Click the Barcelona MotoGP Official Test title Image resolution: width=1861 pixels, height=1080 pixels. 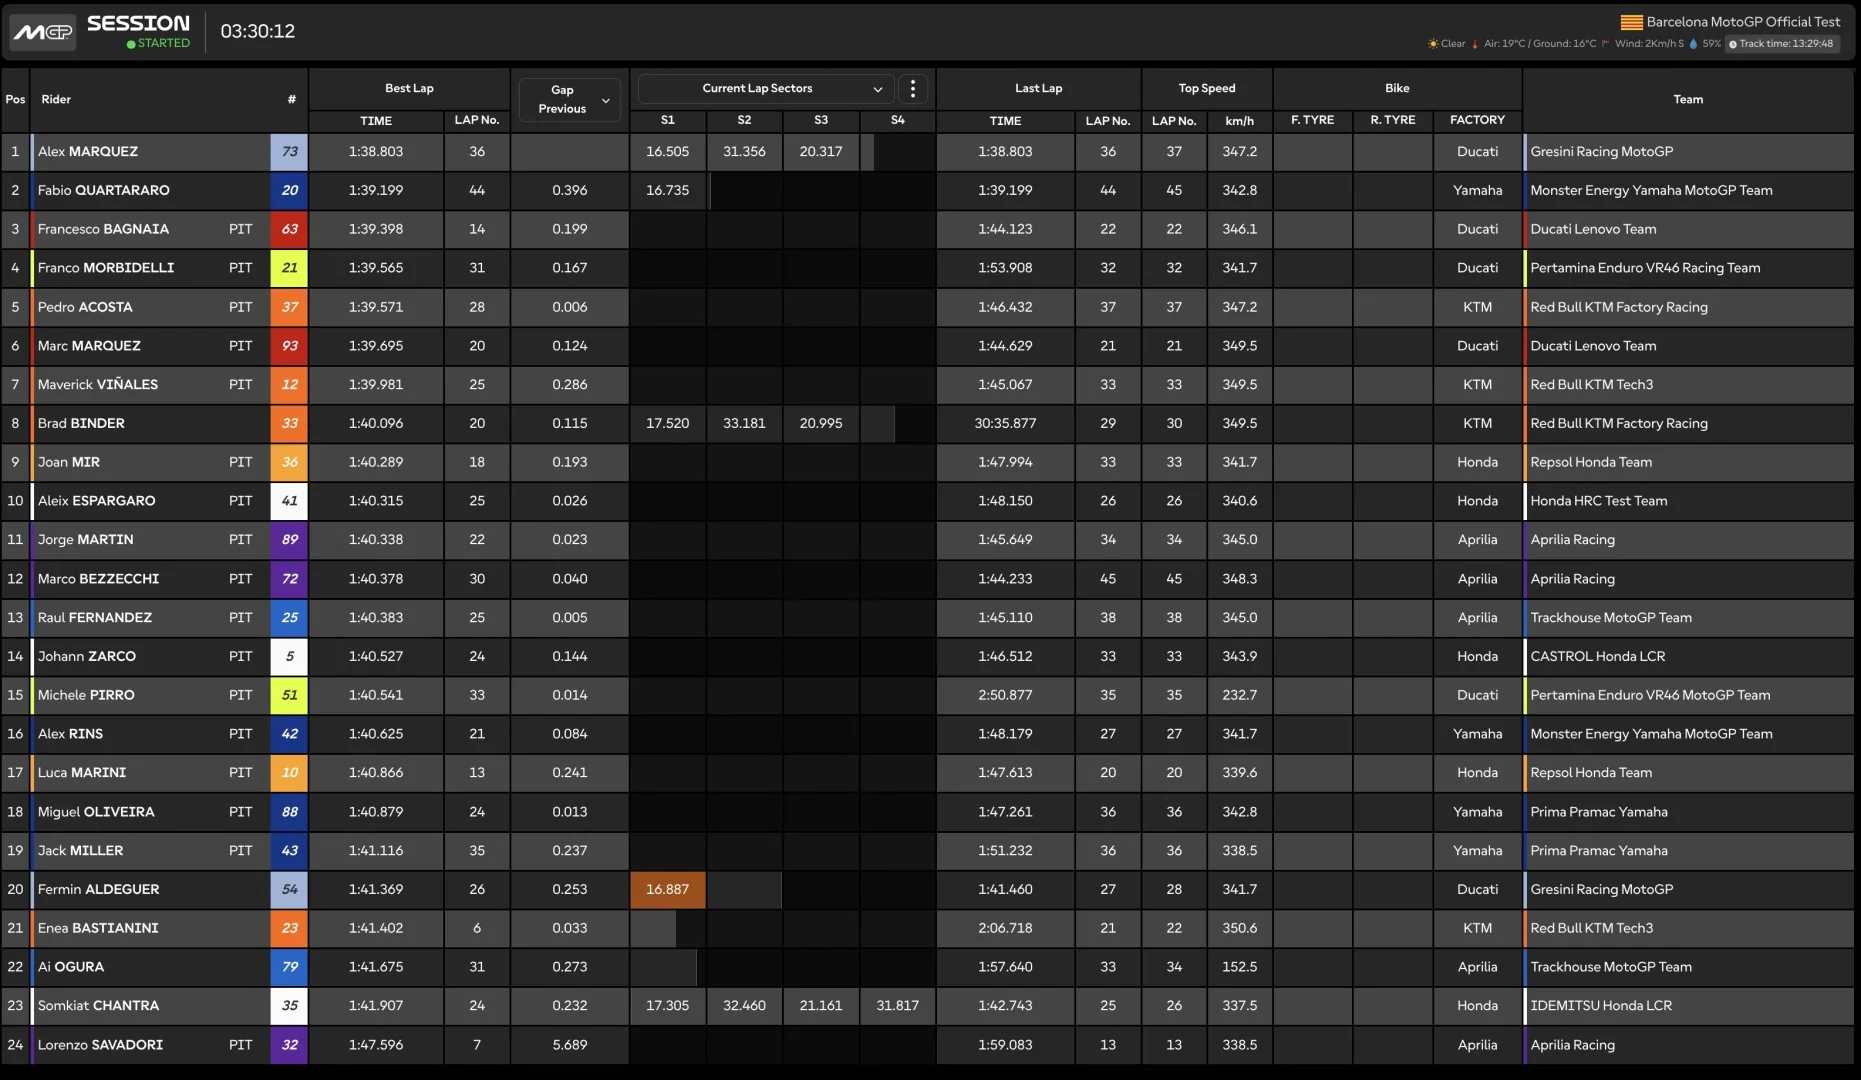click(x=1743, y=22)
